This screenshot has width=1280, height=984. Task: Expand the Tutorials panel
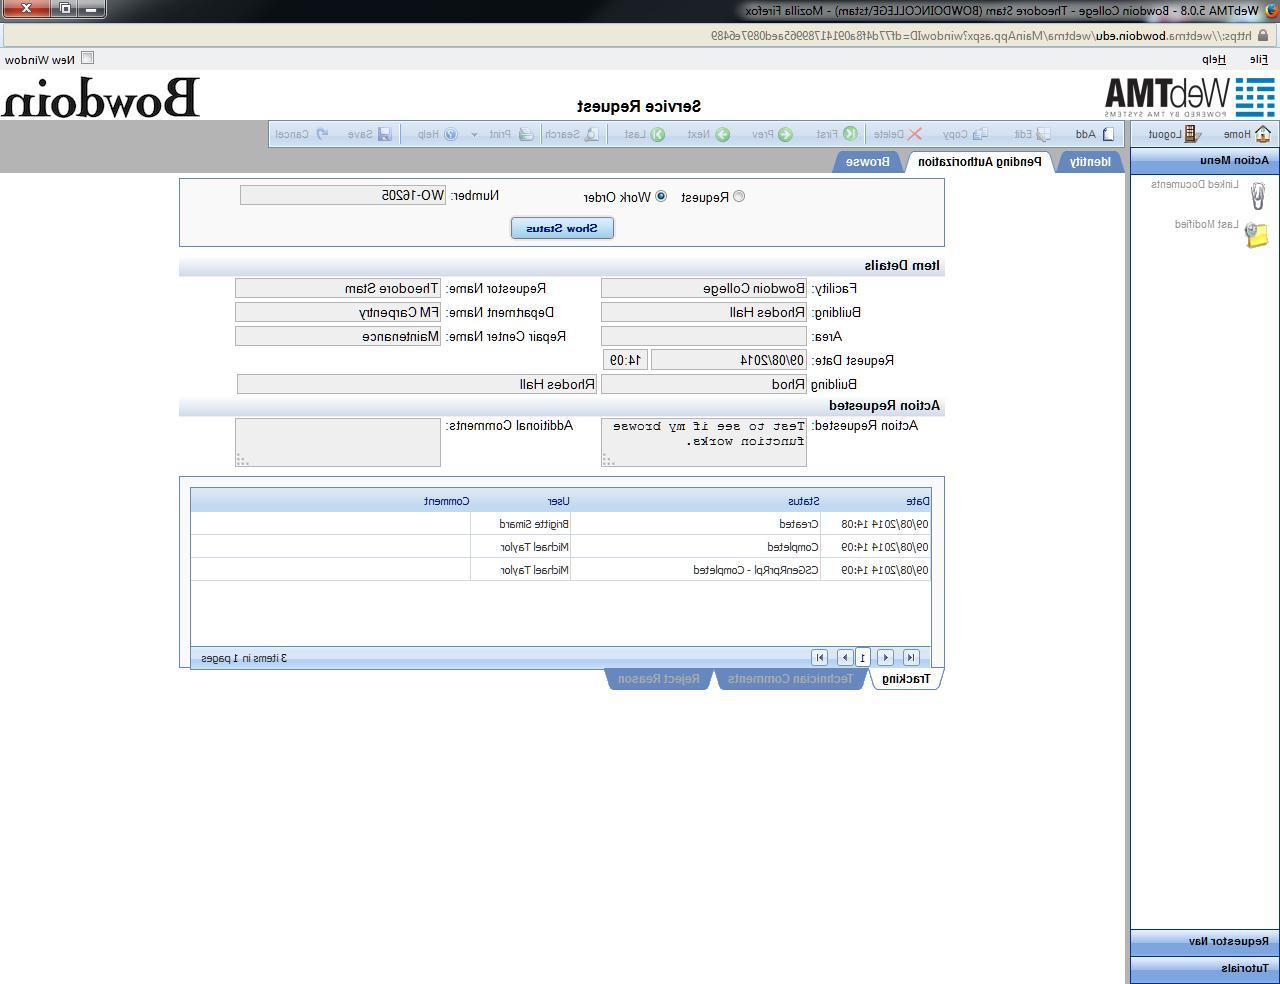1204,968
